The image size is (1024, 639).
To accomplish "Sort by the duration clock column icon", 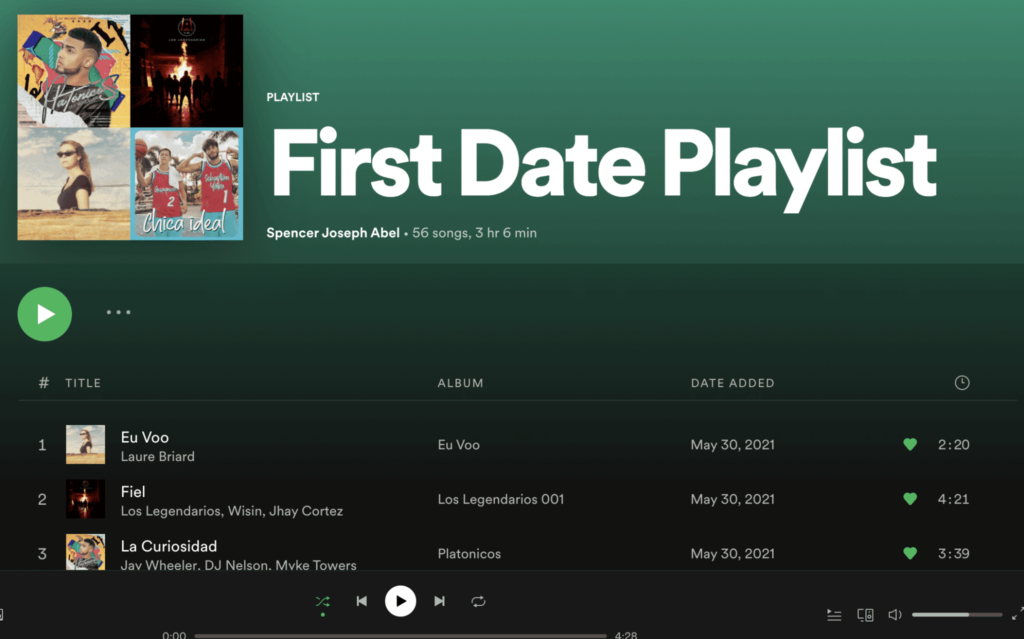I will click(962, 383).
